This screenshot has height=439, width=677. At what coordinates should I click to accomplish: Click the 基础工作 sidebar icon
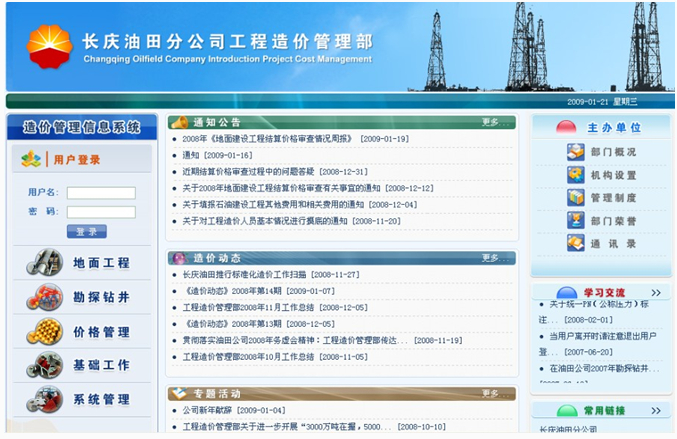tap(44, 365)
